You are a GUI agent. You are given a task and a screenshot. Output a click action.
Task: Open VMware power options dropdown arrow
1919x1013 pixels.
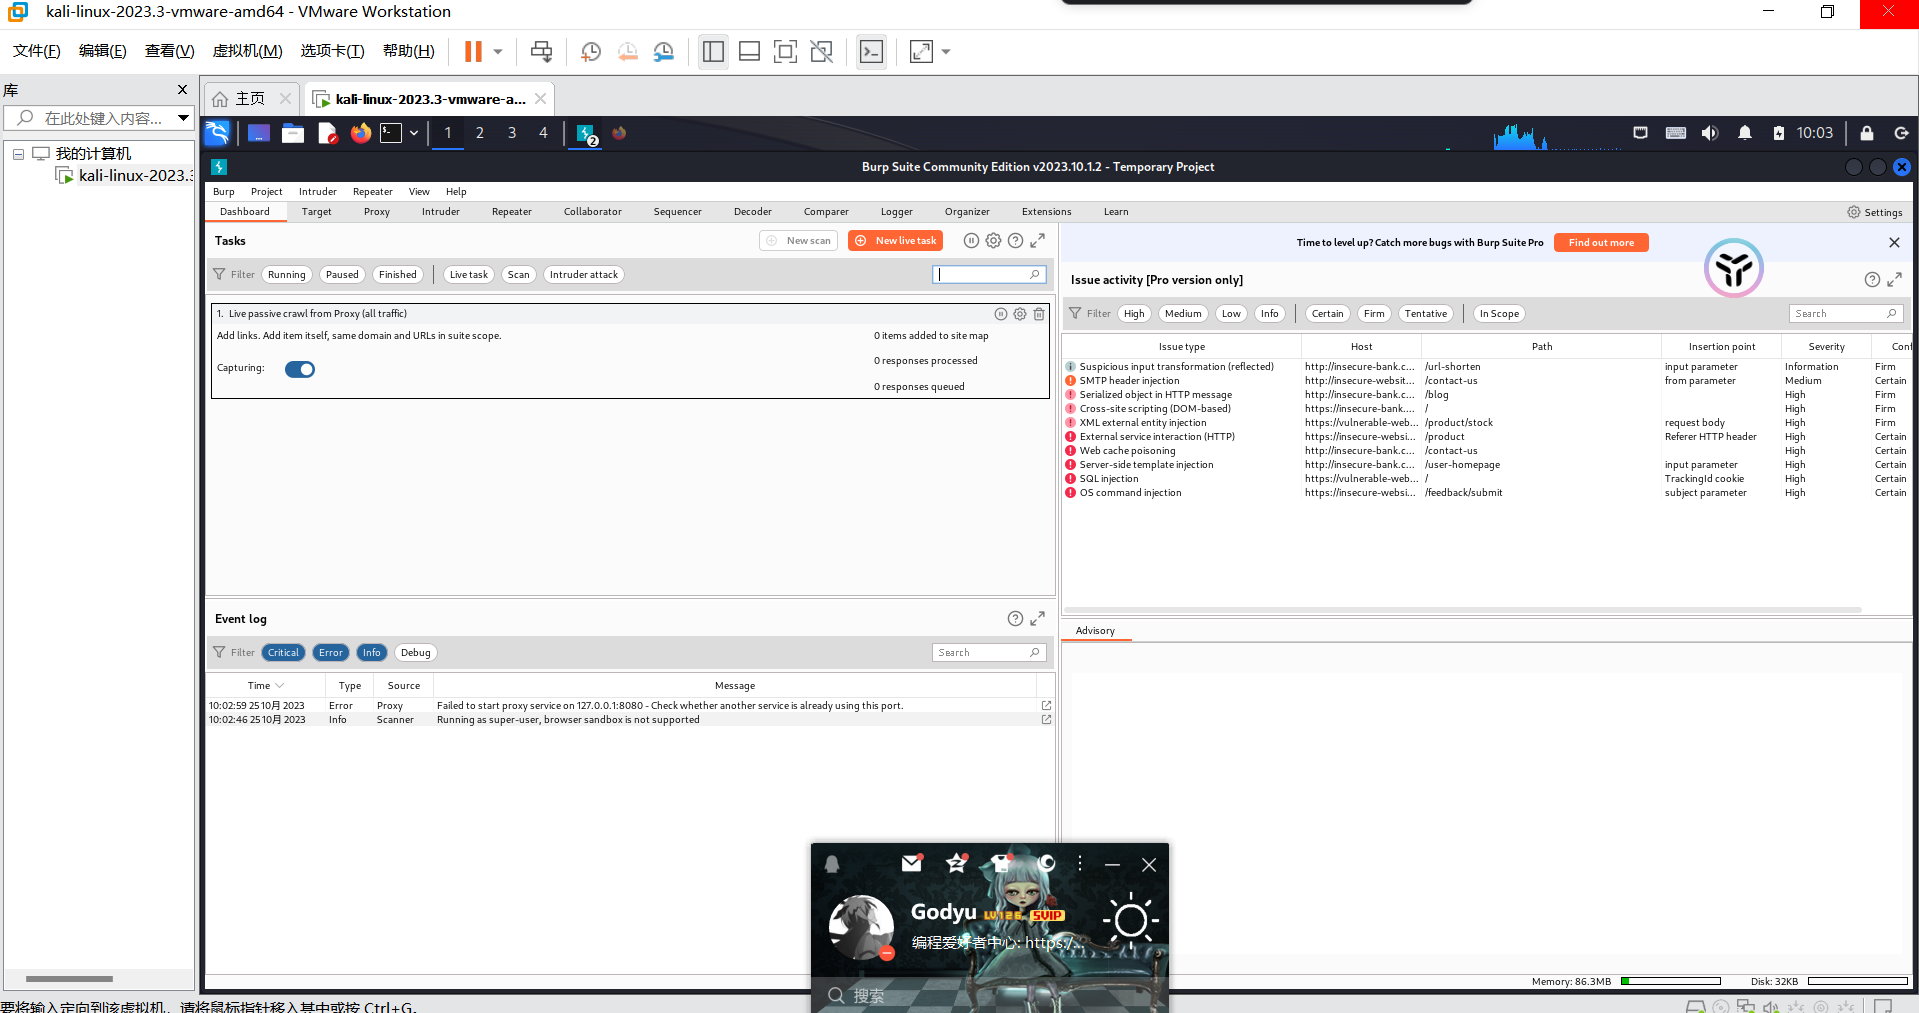click(498, 52)
